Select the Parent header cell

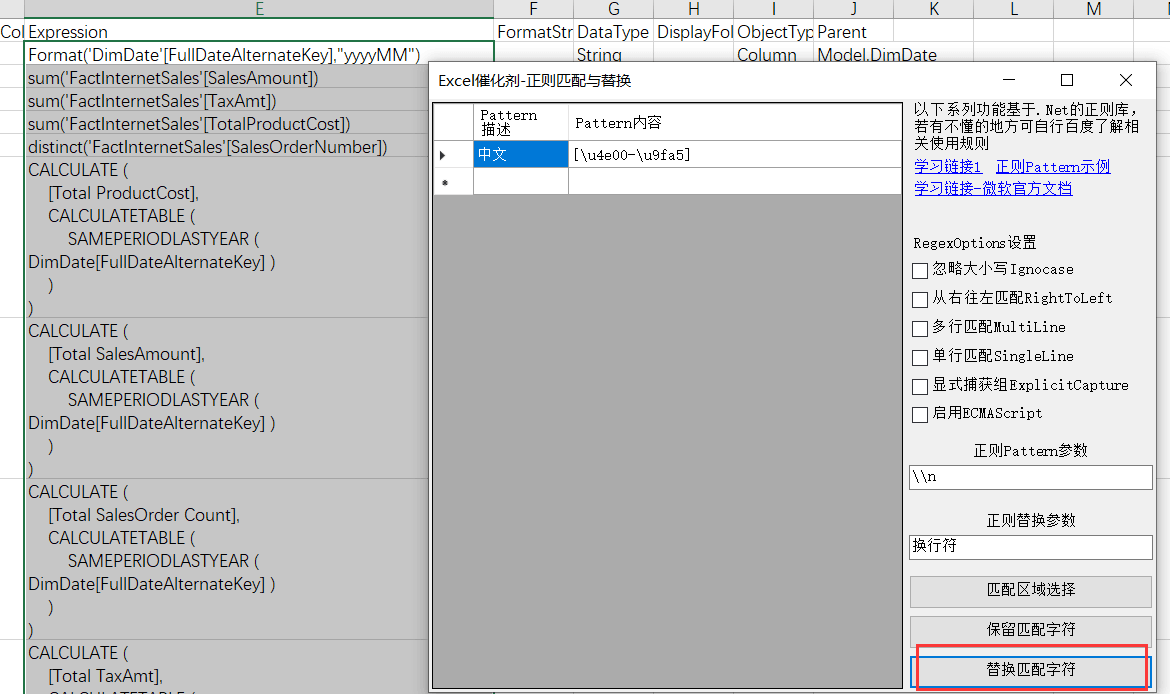click(x=853, y=32)
